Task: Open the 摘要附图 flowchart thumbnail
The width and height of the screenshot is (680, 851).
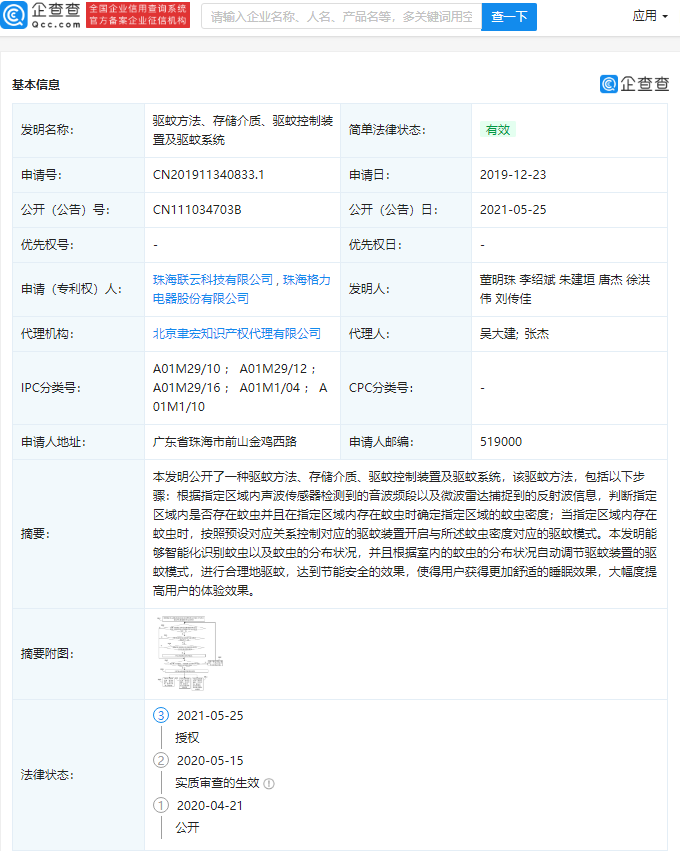Action: [181, 653]
